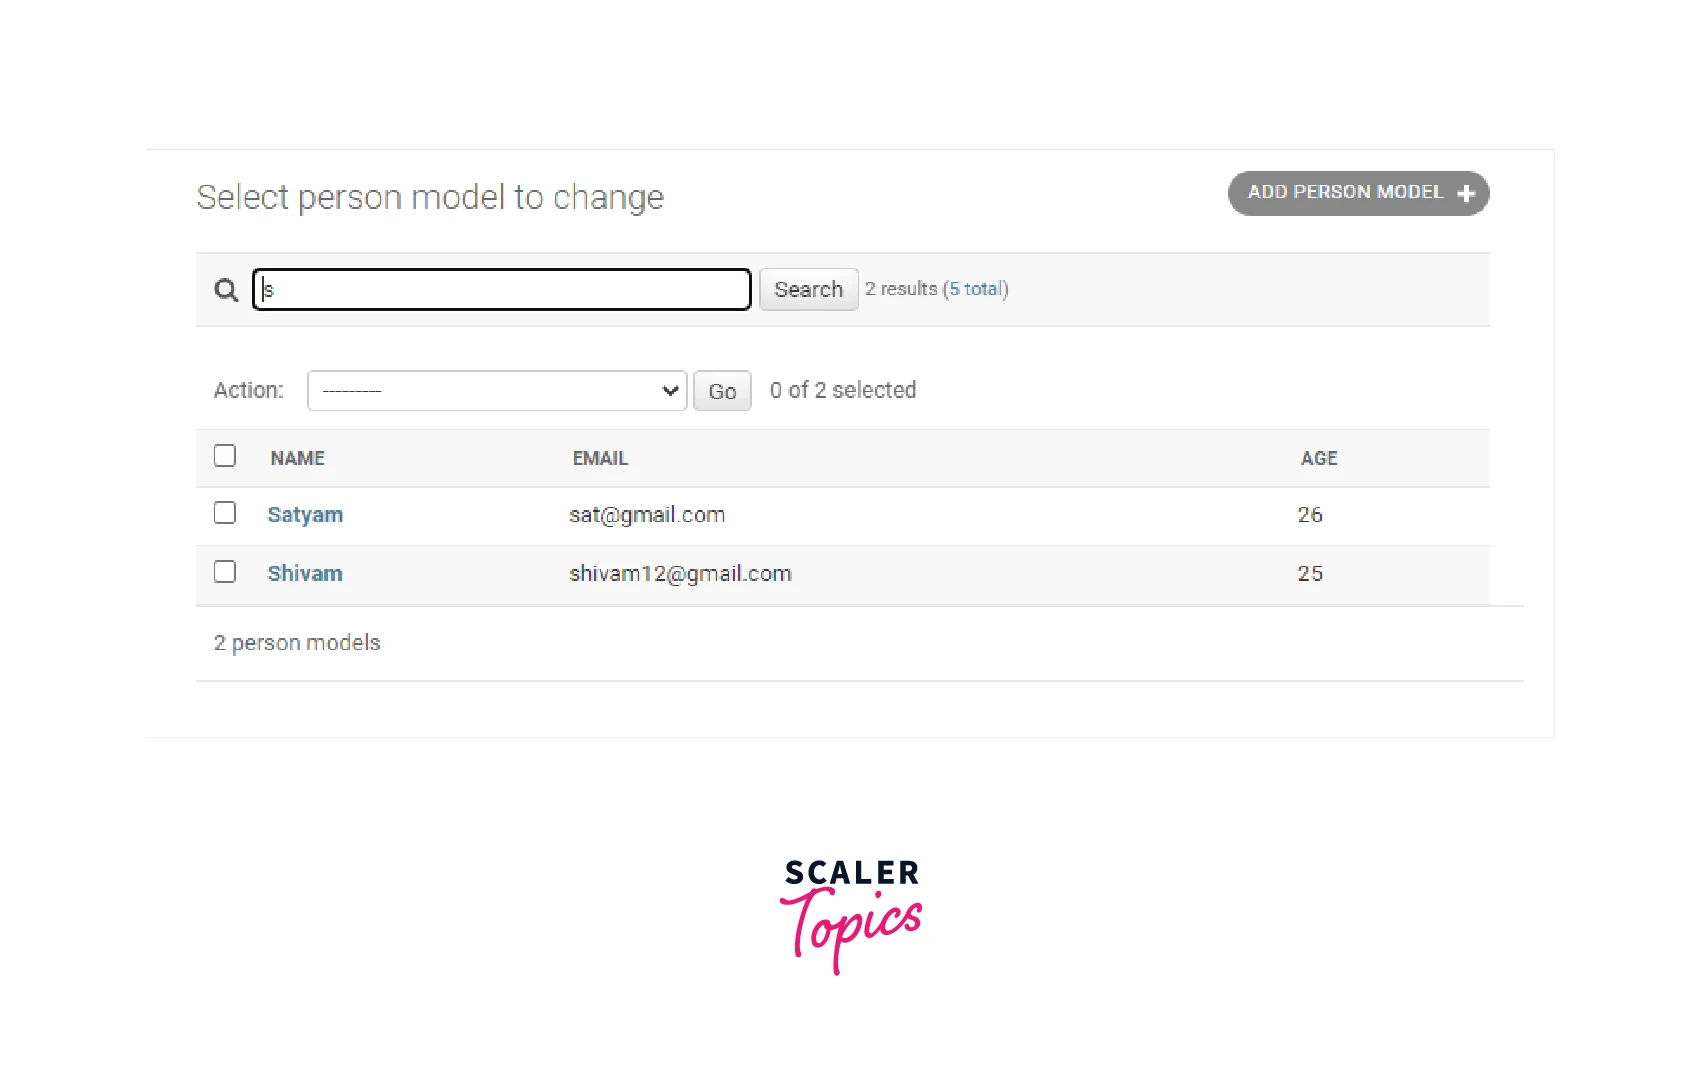This screenshot has height=1067, width=1700.
Task: Open the '5 total' results link
Action: (976, 289)
